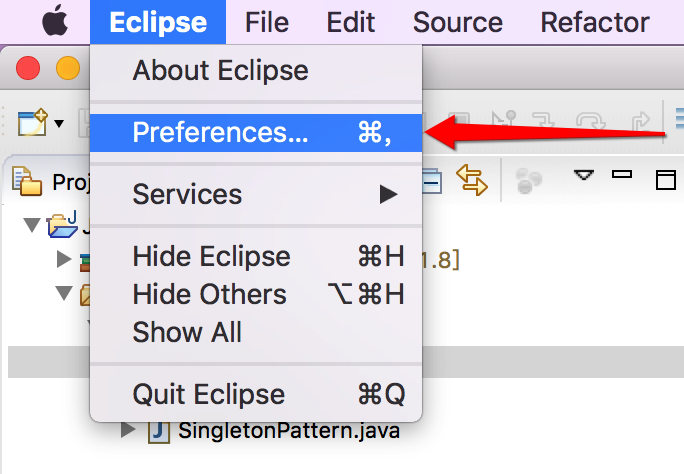Viewport: 684px width, 474px height.
Task: Open the New wizard dropdown arrow
Action: (59, 124)
